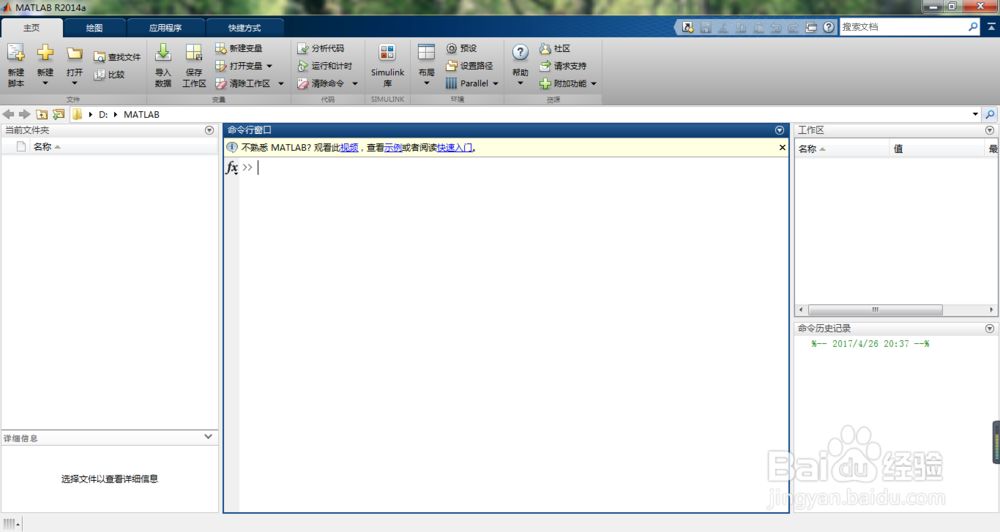Open the 打开变量 dropdown arrow
This screenshot has width=1000, height=532.
(269, 66)
